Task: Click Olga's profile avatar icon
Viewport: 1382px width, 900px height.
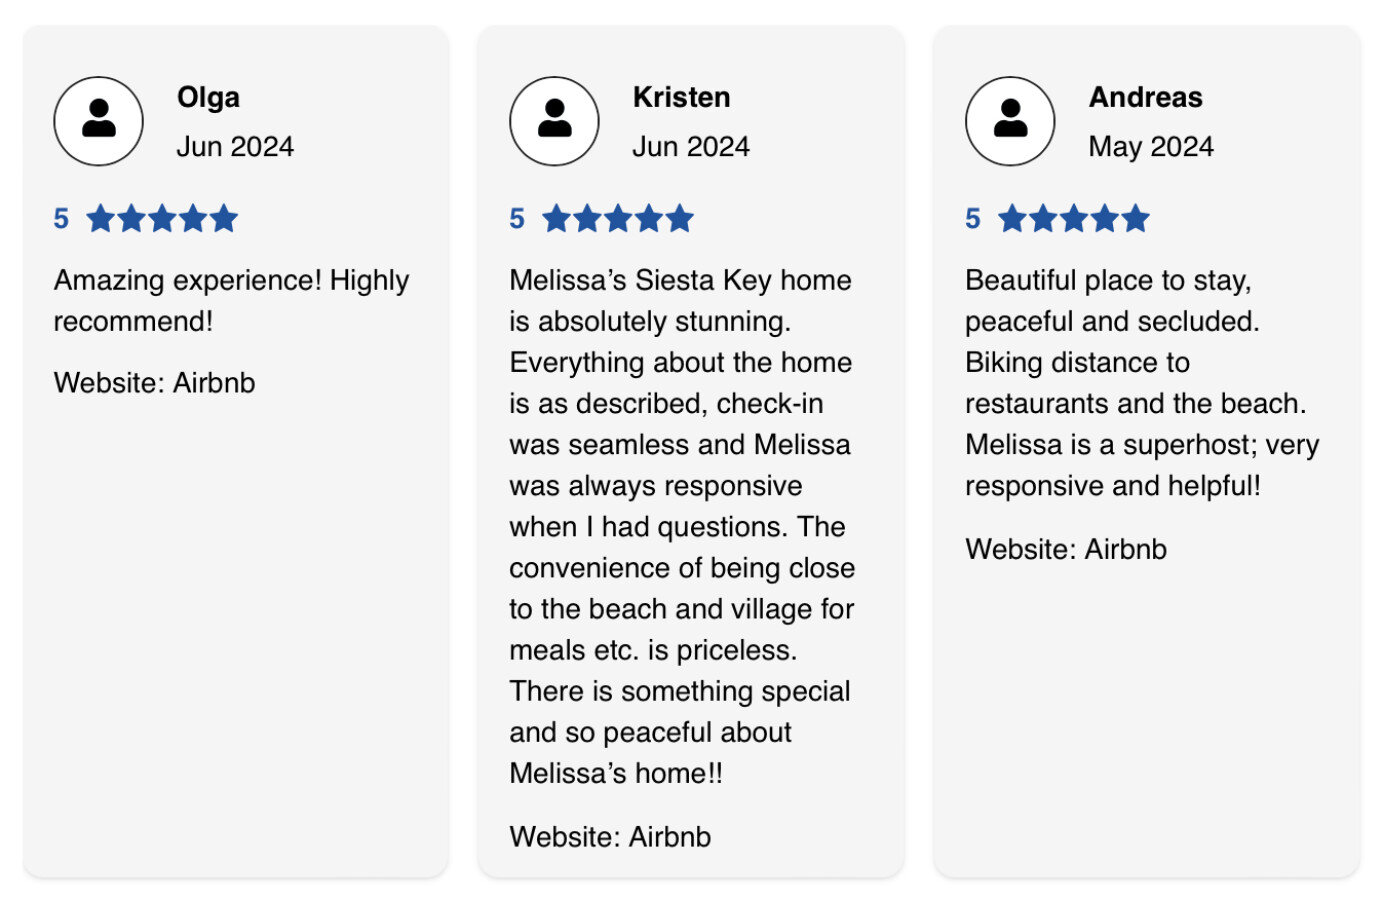Action: [98, 121]
